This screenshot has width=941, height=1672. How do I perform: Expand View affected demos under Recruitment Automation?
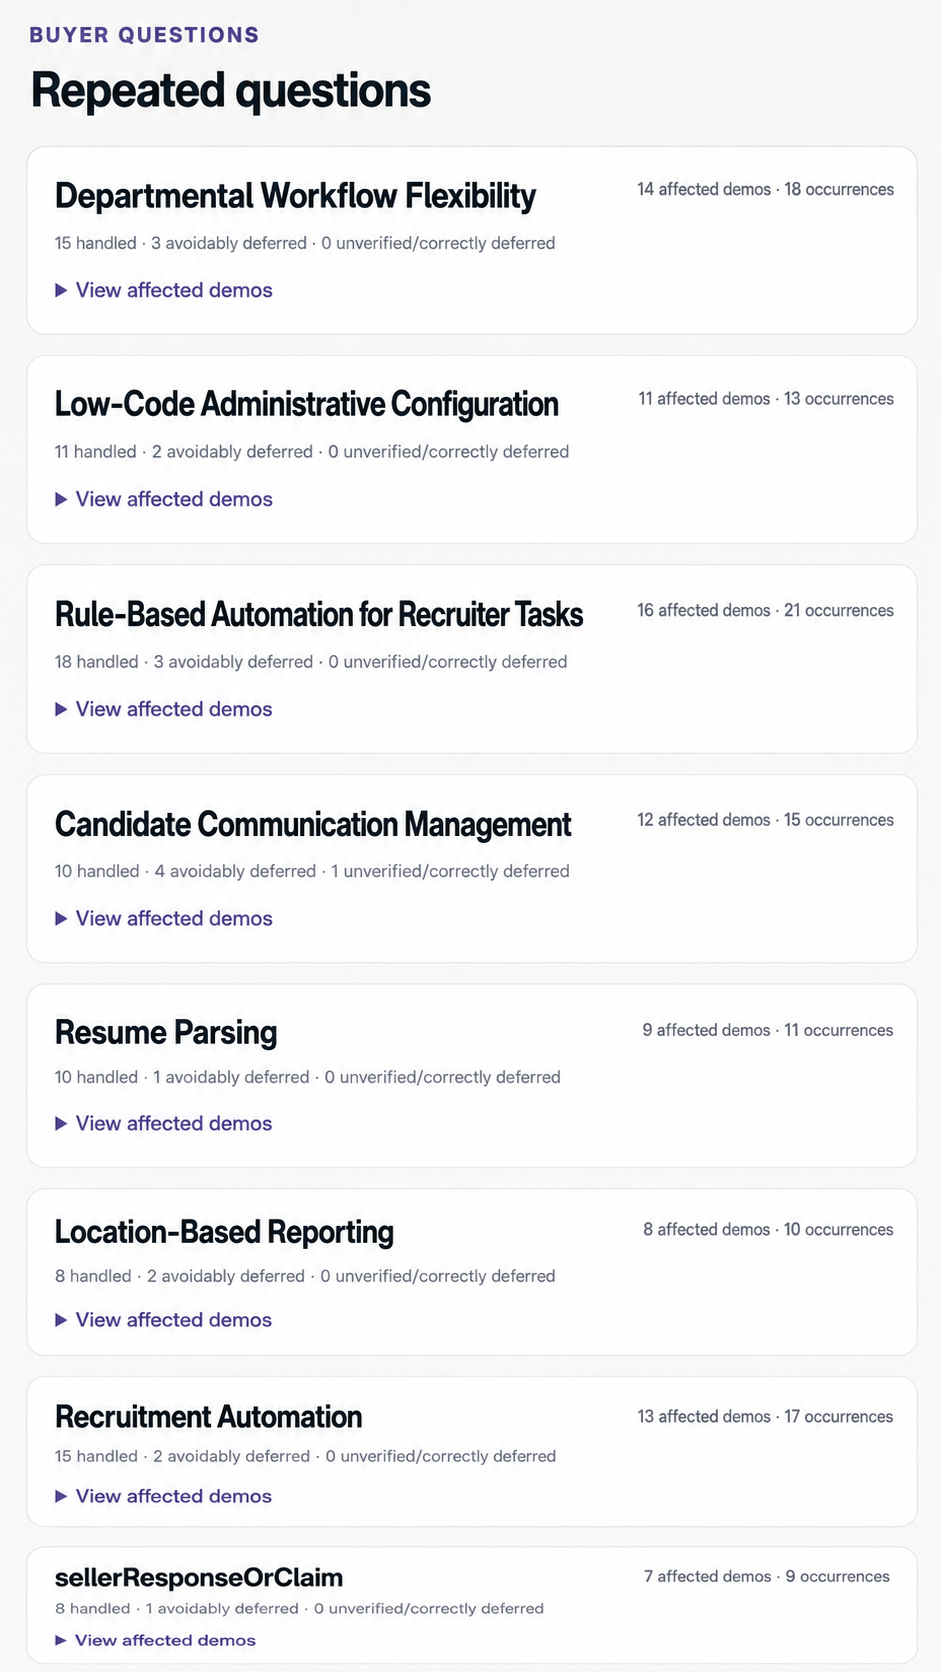pos(164,1496)
